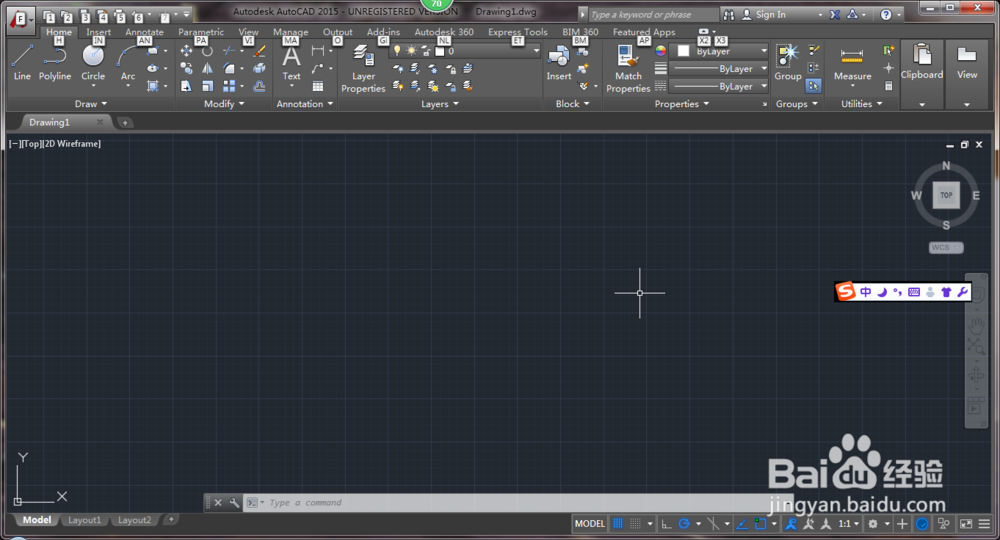Open the Clipboard panel button
This screenshot has width=1000, height=540.
tap(922, 74)
